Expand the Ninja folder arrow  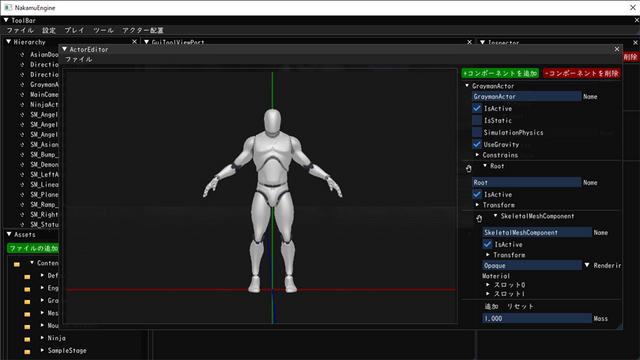pos(42,338)
